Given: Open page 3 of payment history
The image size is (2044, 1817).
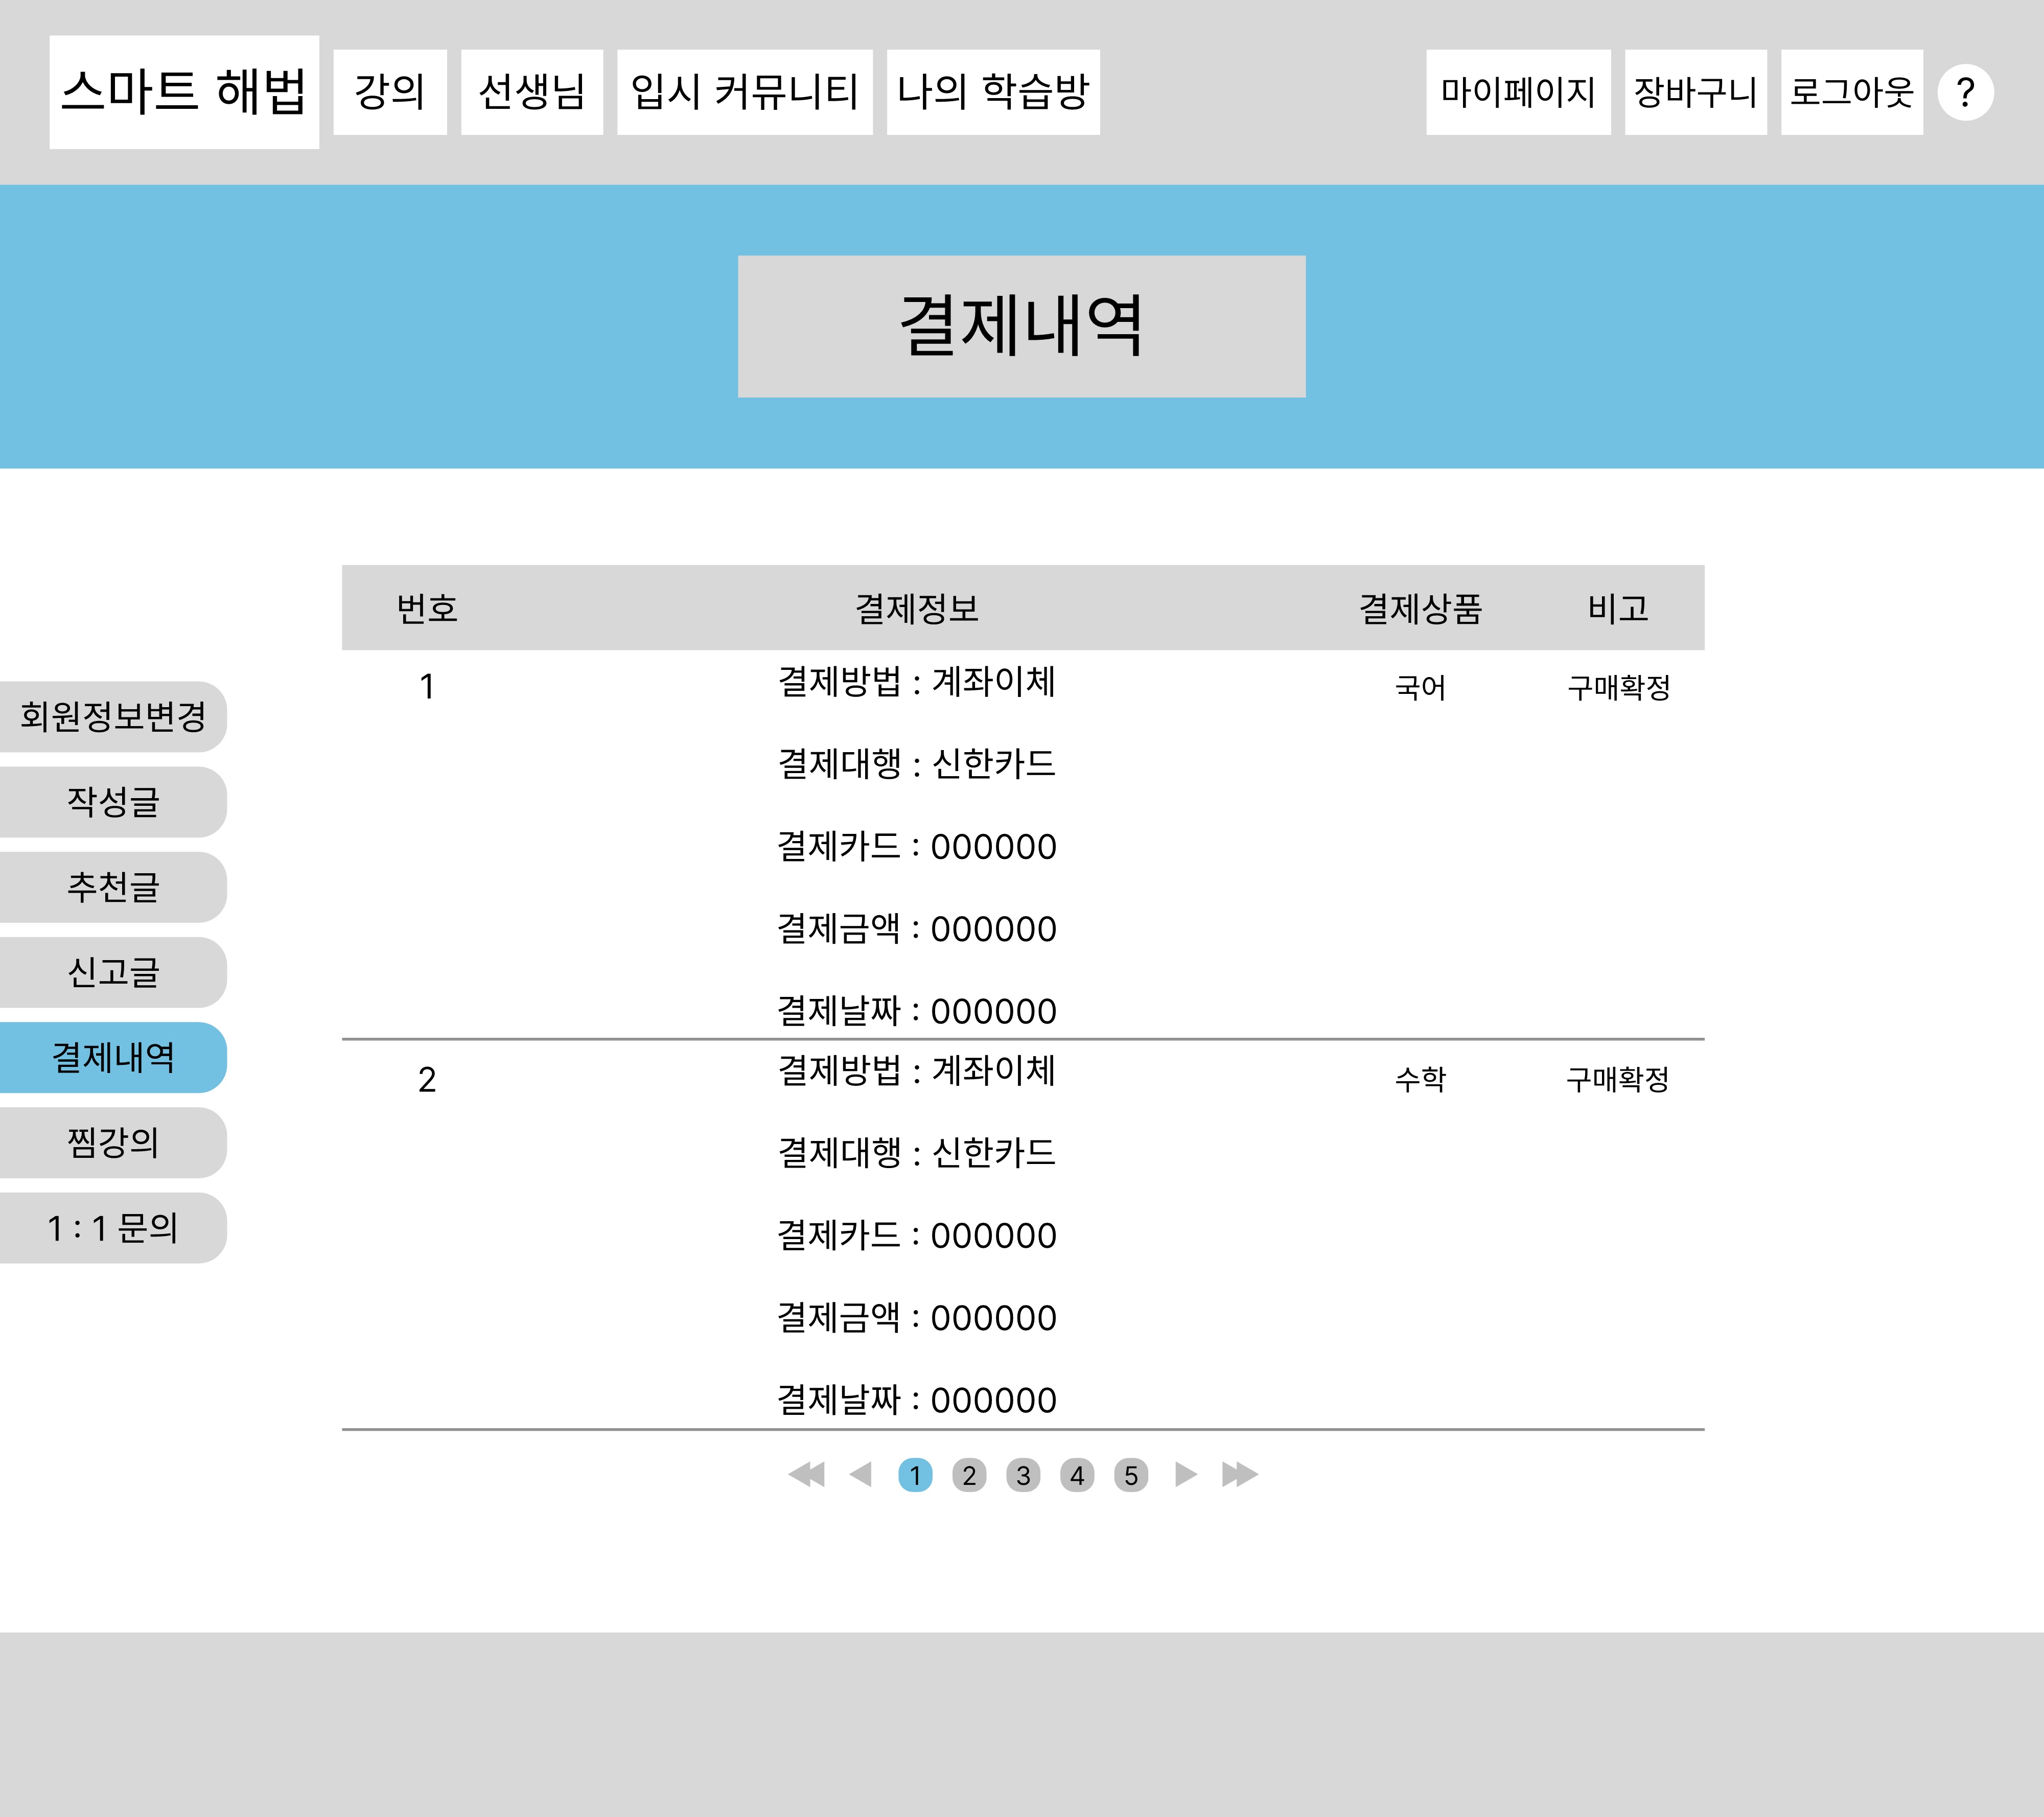Looking at the screenshot, I should 1023,1475.
